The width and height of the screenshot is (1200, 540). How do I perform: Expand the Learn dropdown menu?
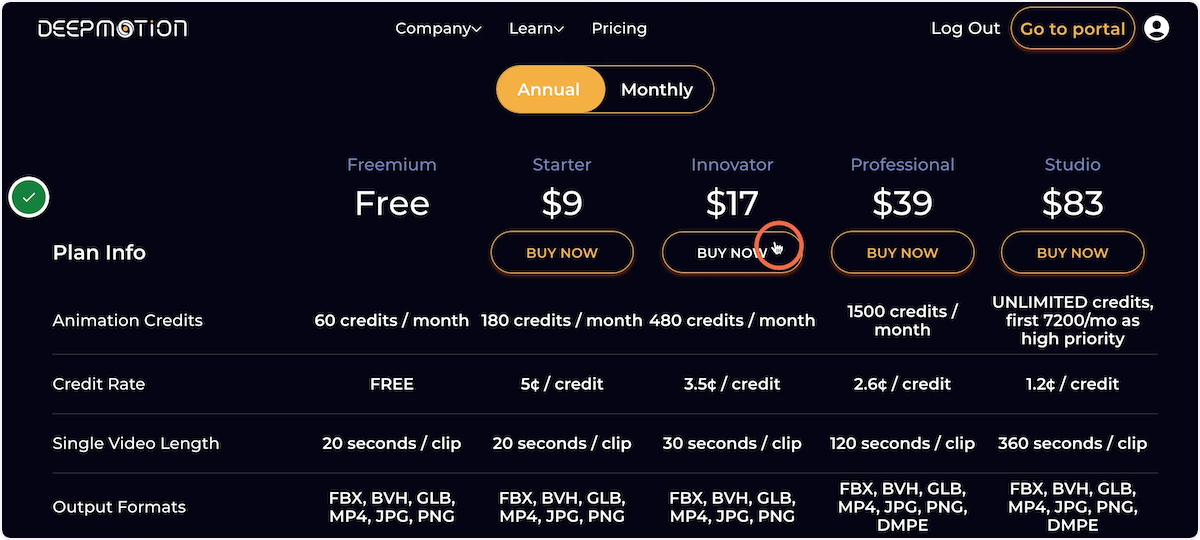[536, 28]
